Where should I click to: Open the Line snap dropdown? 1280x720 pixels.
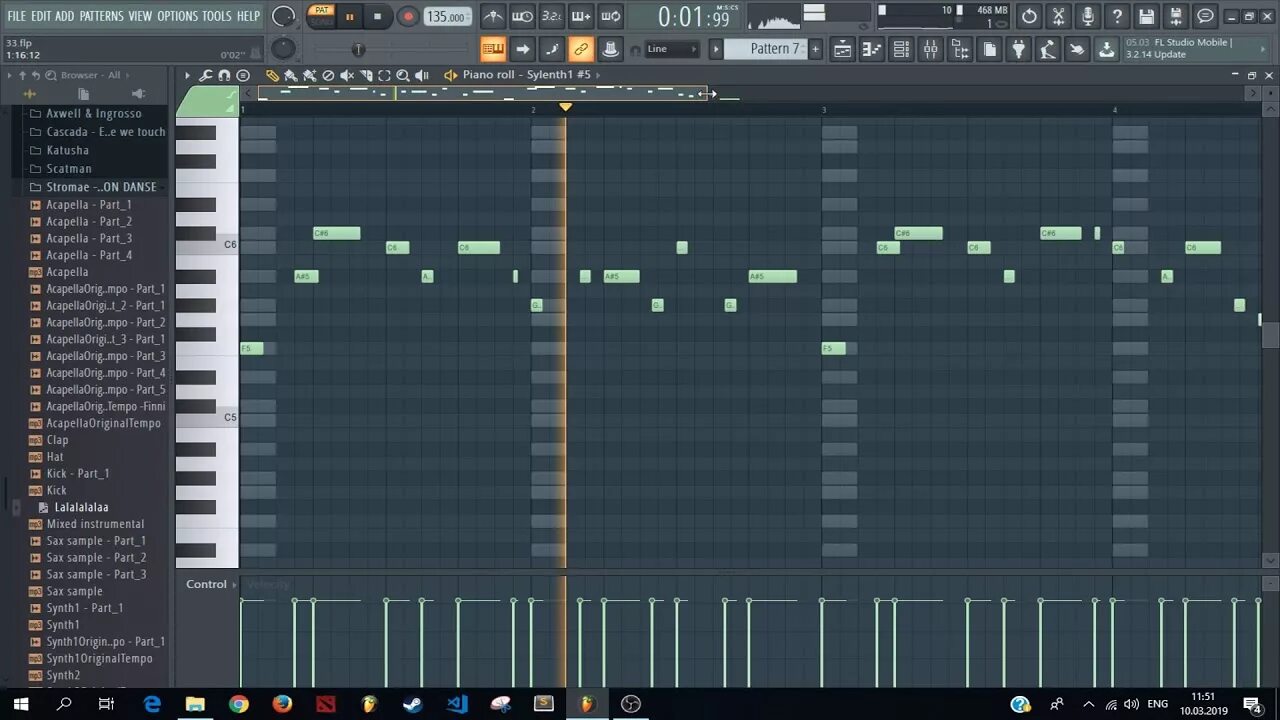[x=671, y=49]
